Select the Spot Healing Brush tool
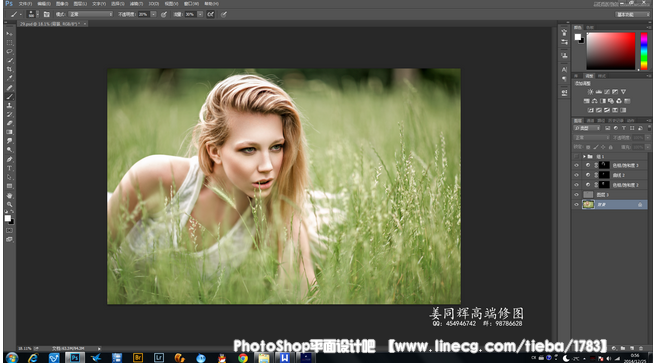 9,88
